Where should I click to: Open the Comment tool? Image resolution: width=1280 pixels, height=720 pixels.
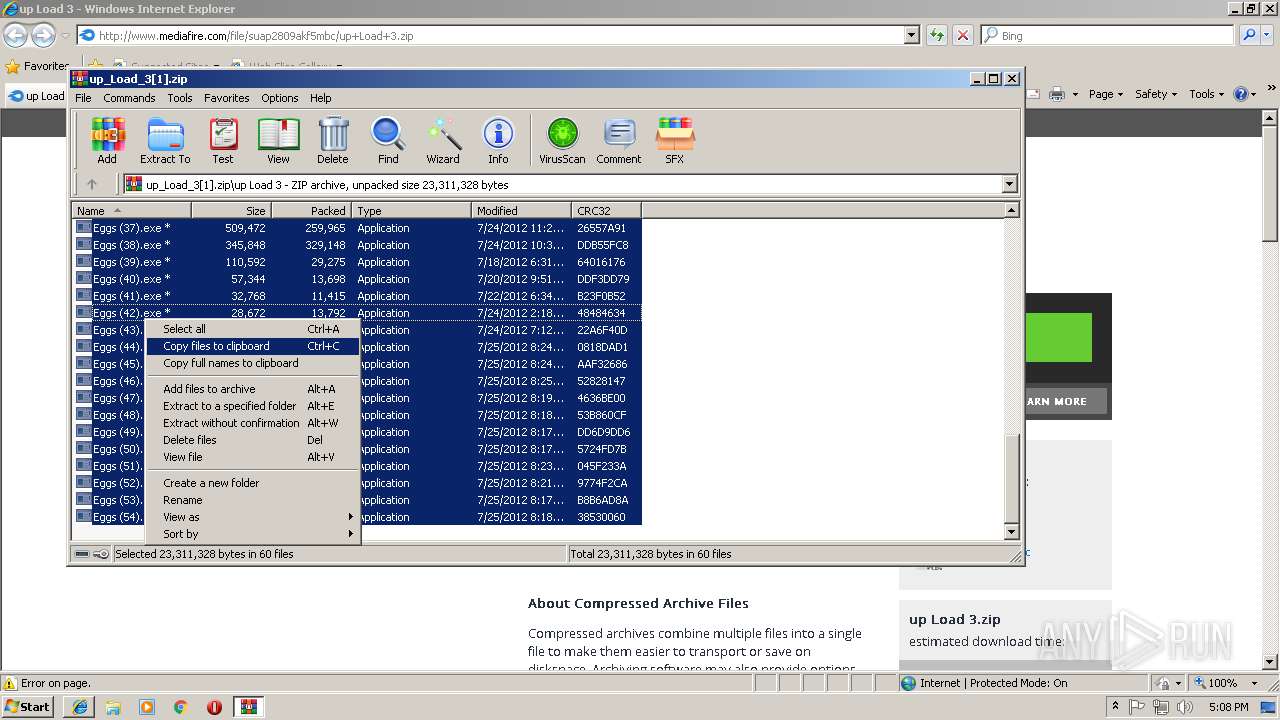tap(619, 141)
